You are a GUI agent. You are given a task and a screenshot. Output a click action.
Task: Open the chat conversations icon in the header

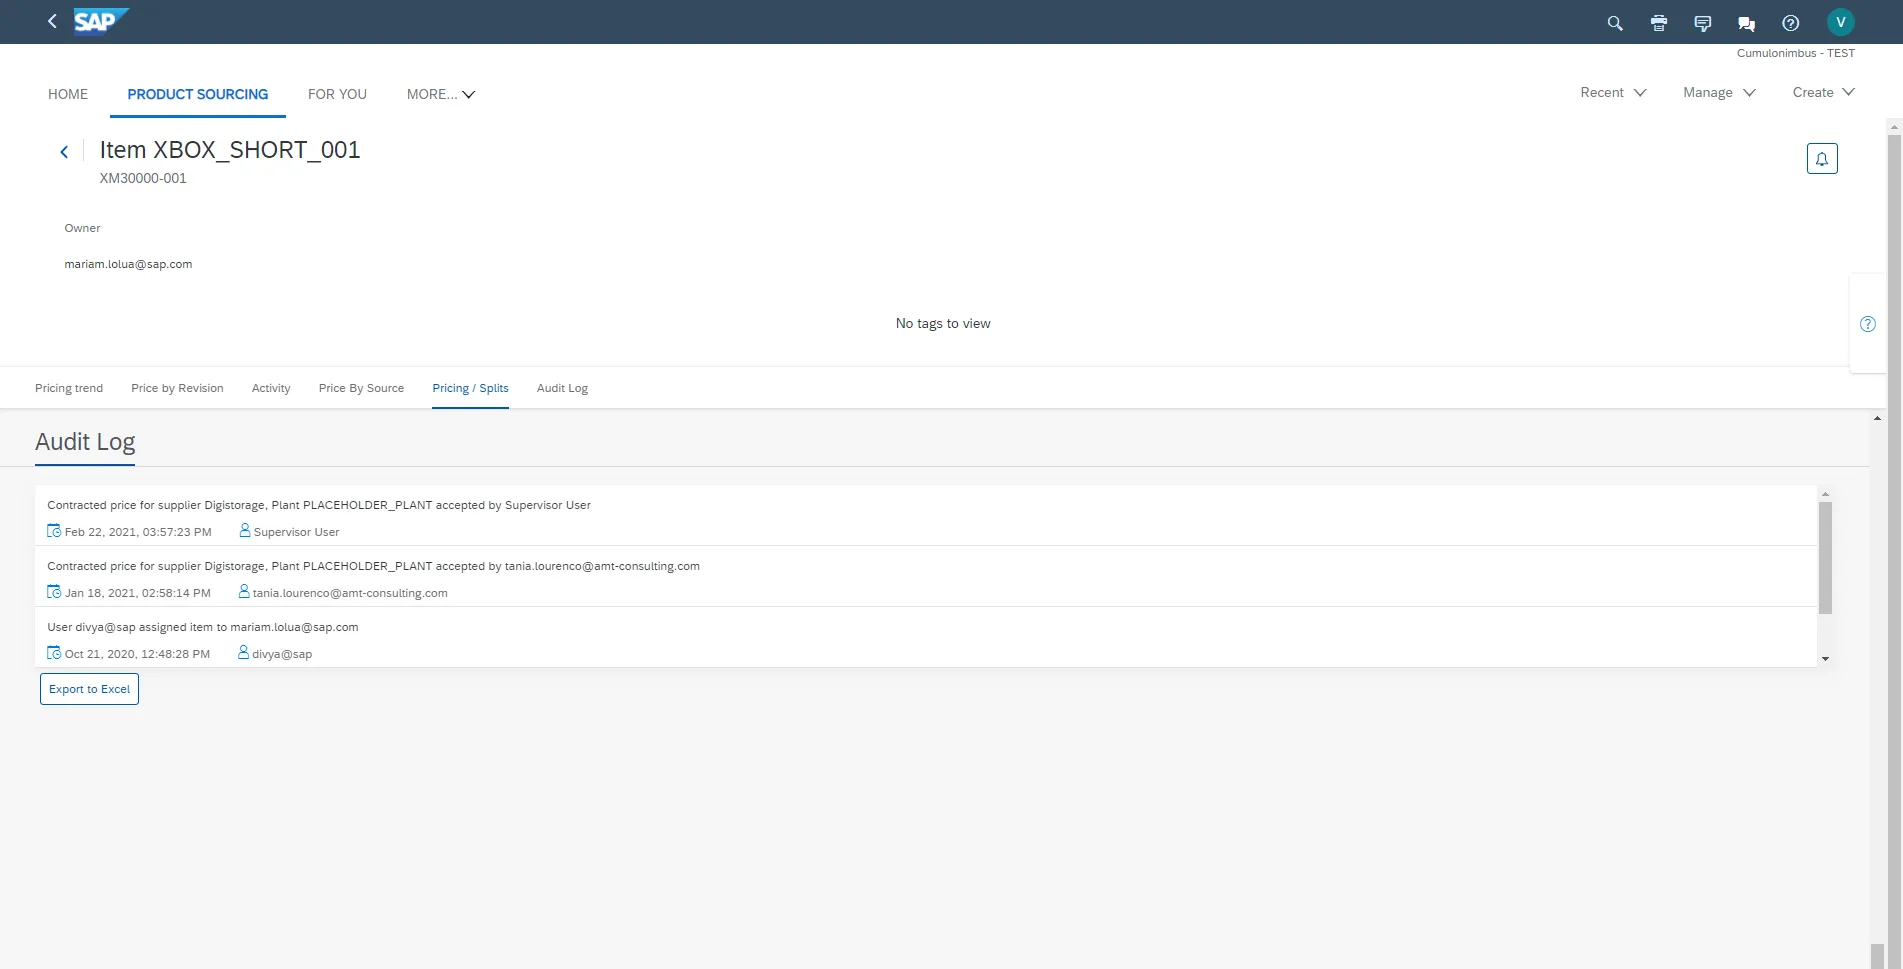1747,23
